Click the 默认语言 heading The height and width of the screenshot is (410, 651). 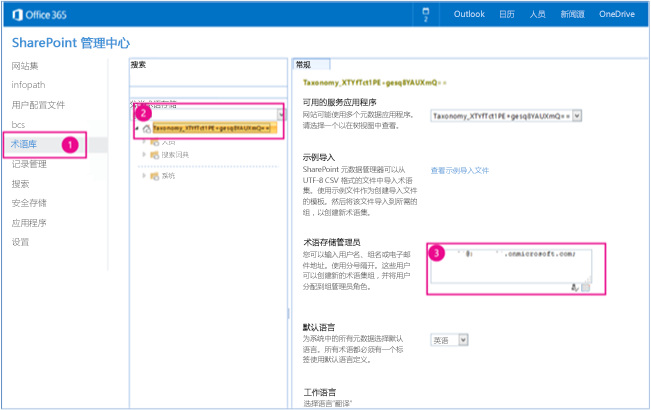point(319,327)
